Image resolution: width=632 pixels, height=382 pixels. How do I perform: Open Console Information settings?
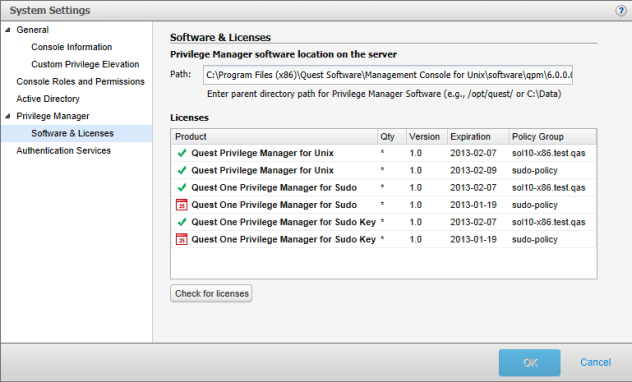(x=72, y=47)
